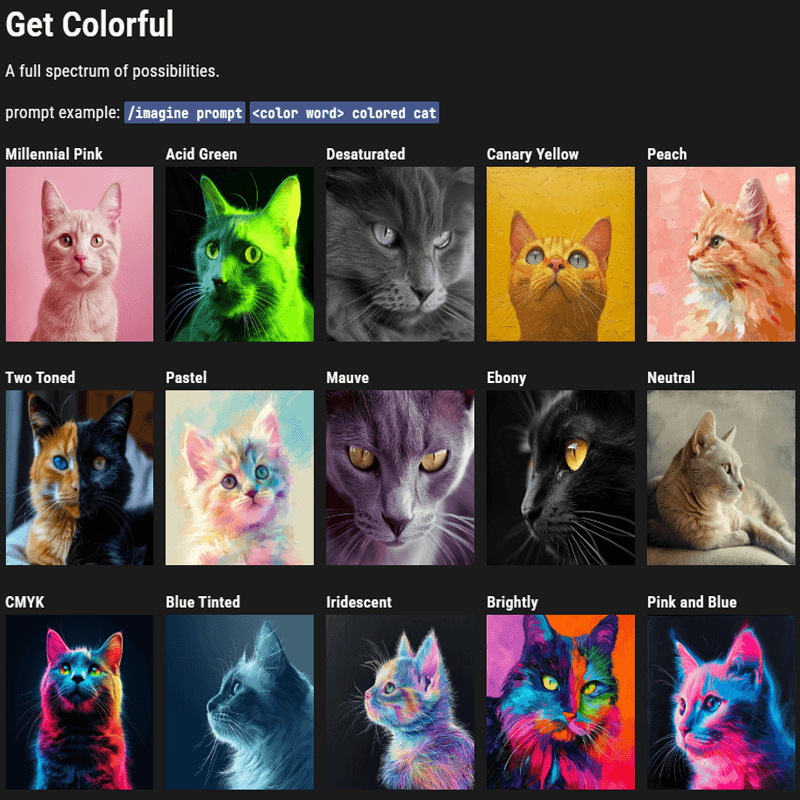Click the '/imagine prompt' code snippet

click(x=184, y=113)
